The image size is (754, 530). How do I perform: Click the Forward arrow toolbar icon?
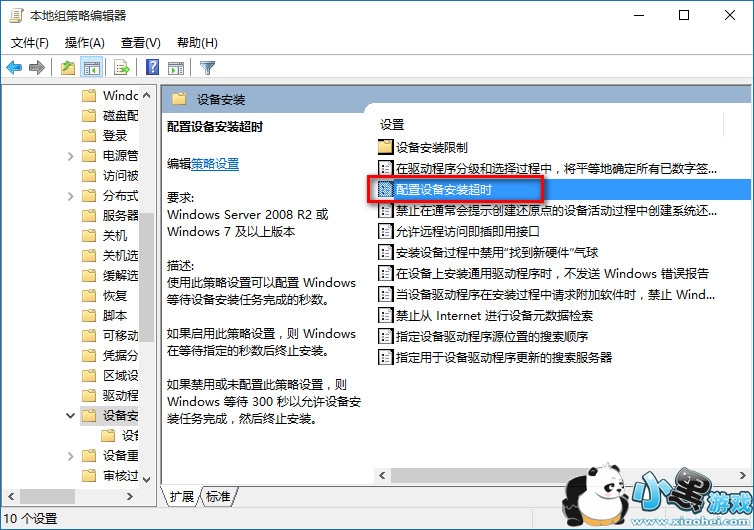[x=37, y=67]
